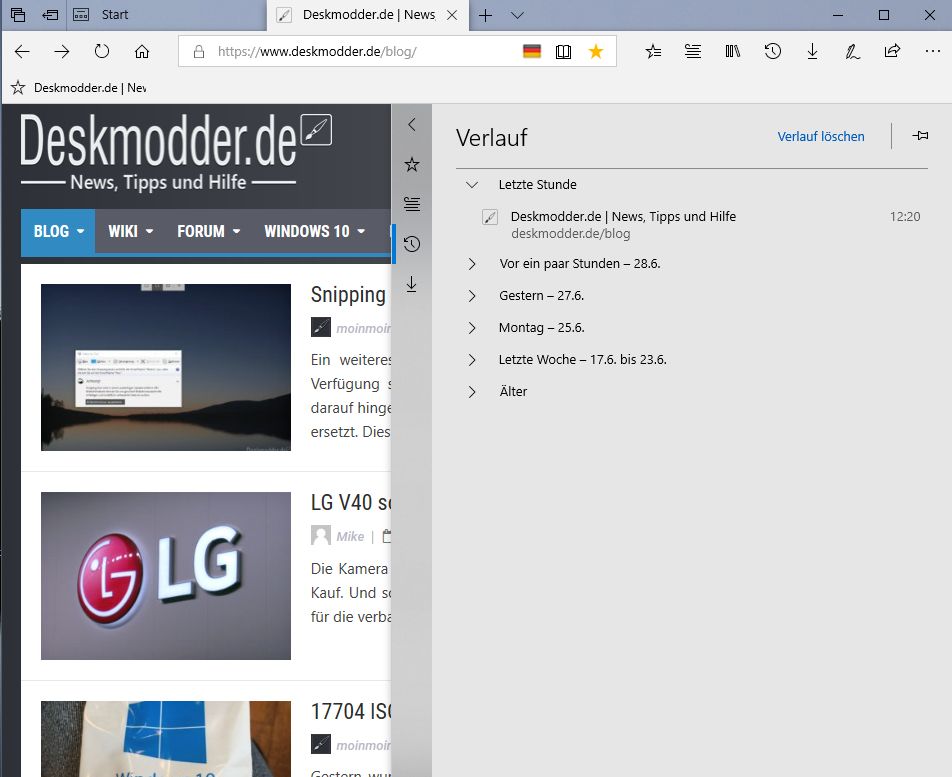Open the WIKI menu on the website

pos(131,231)
